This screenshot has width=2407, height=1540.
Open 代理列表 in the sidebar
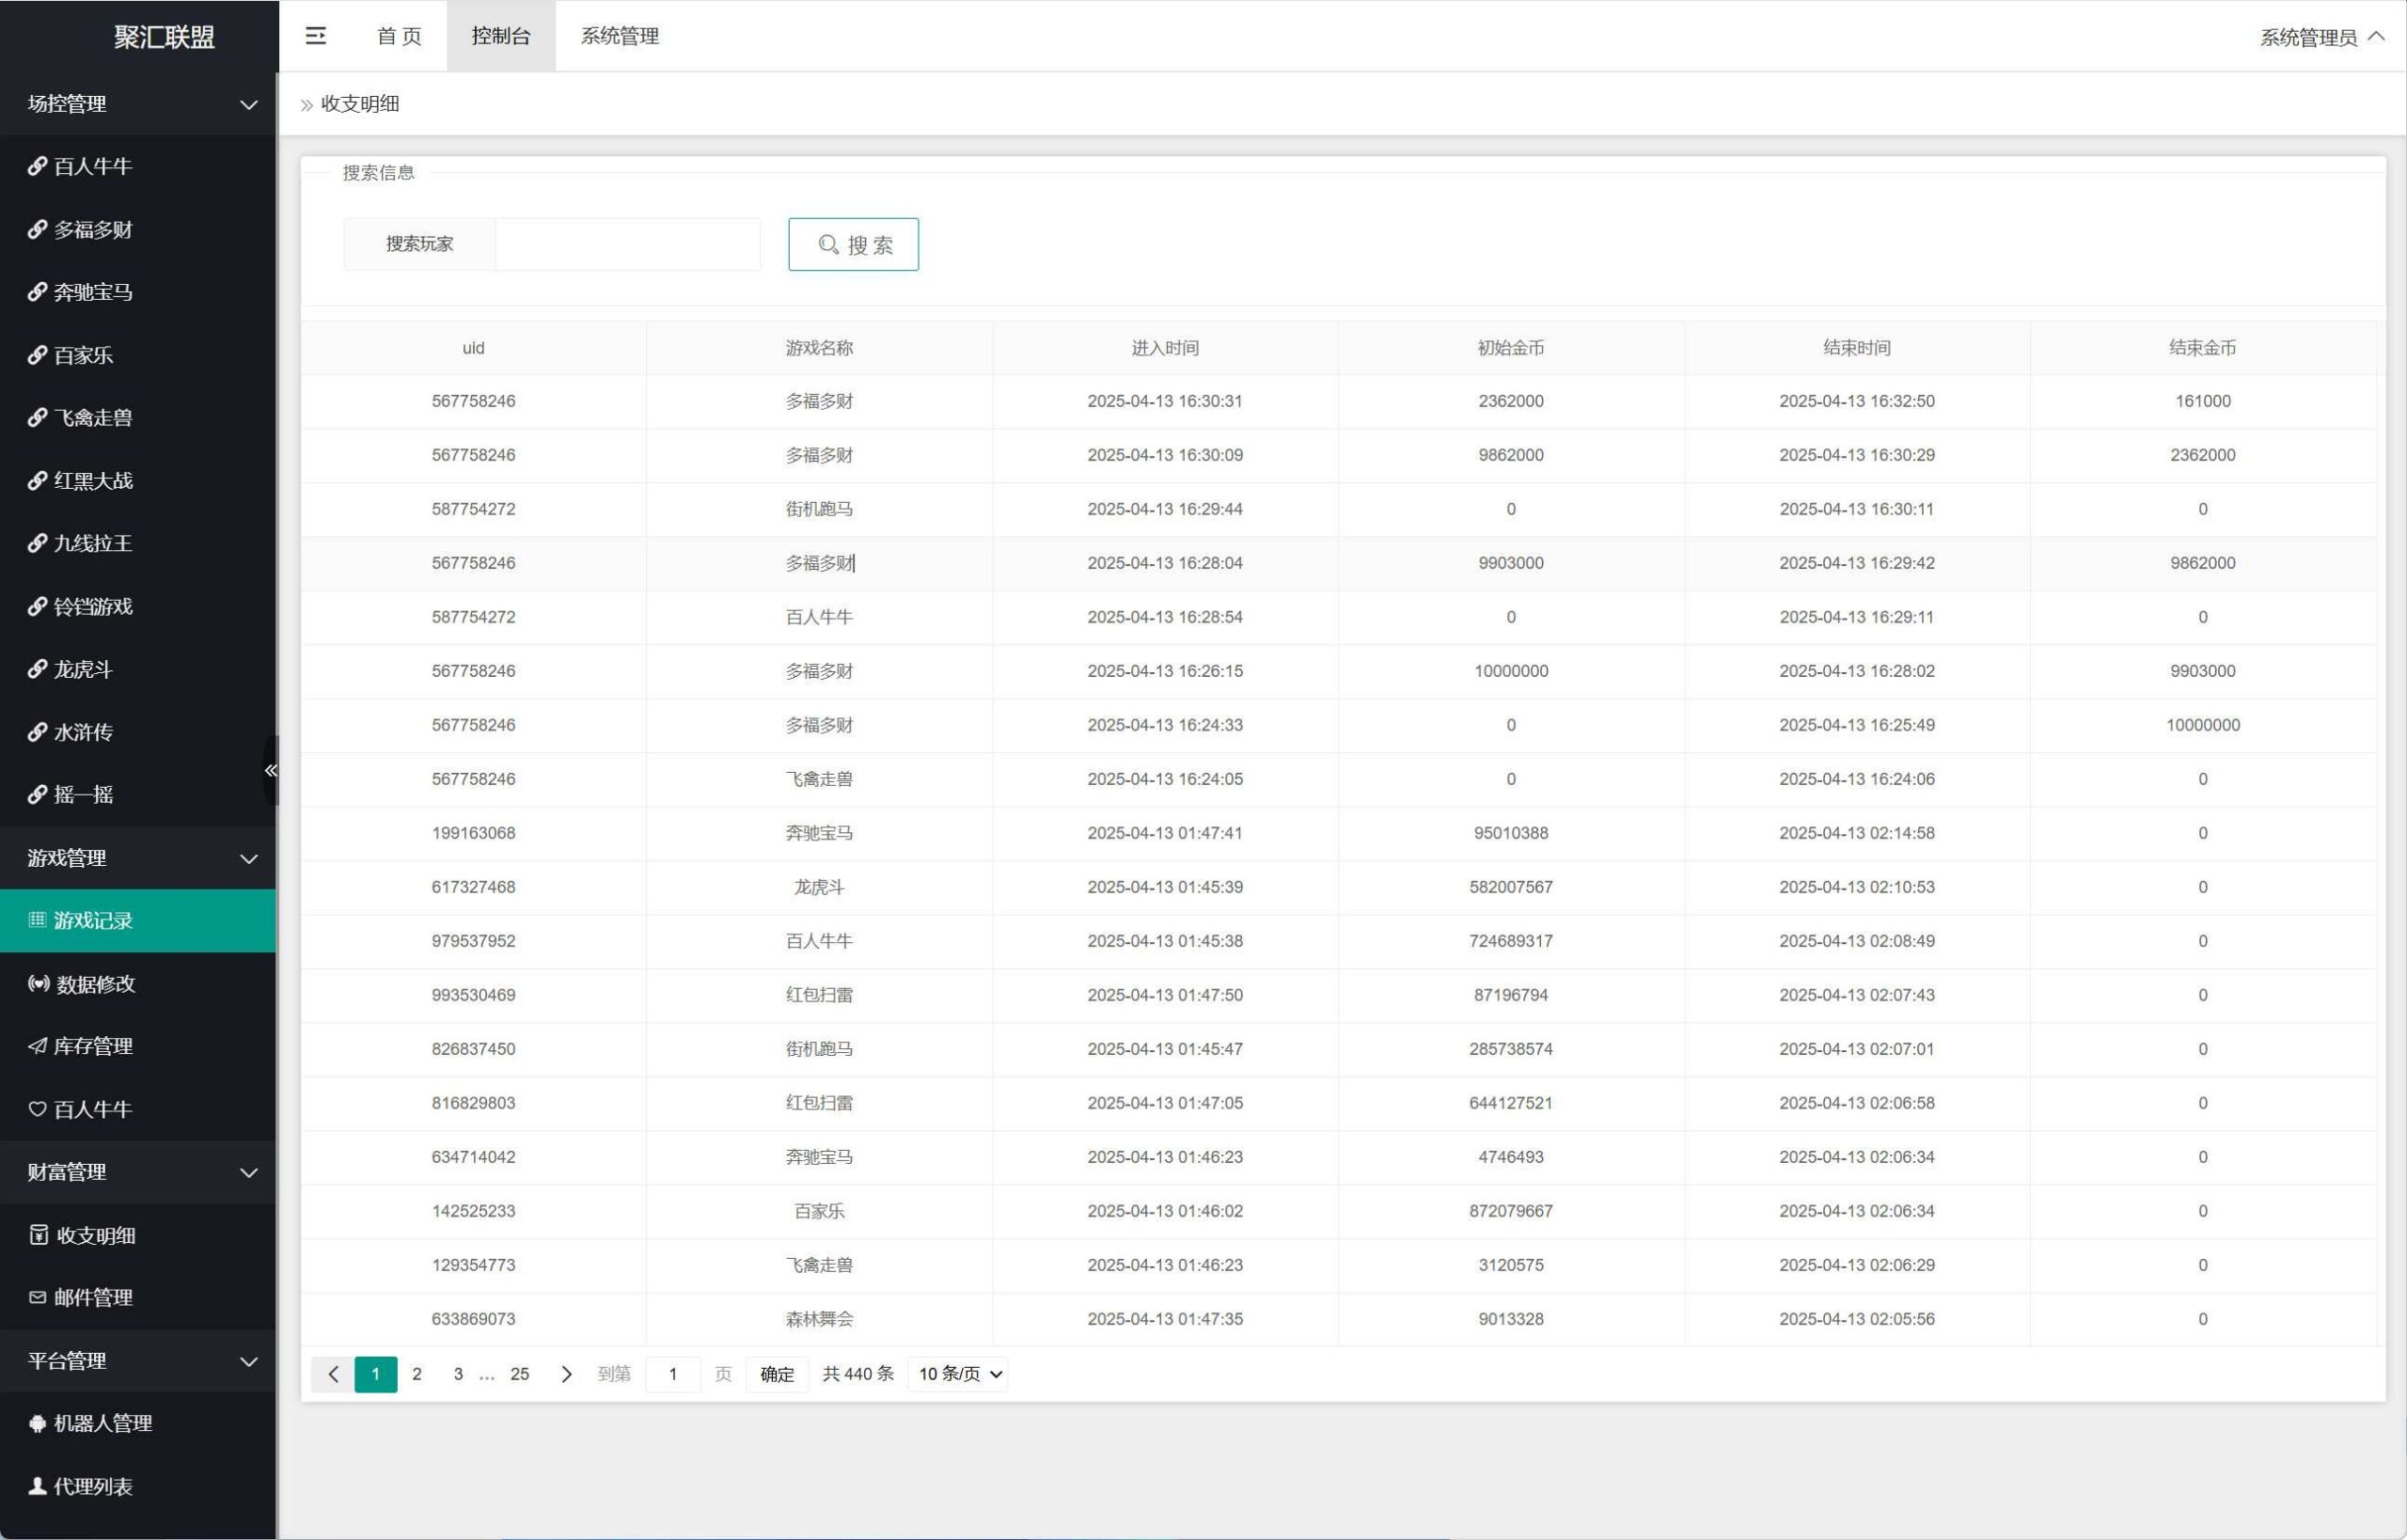92,1487
